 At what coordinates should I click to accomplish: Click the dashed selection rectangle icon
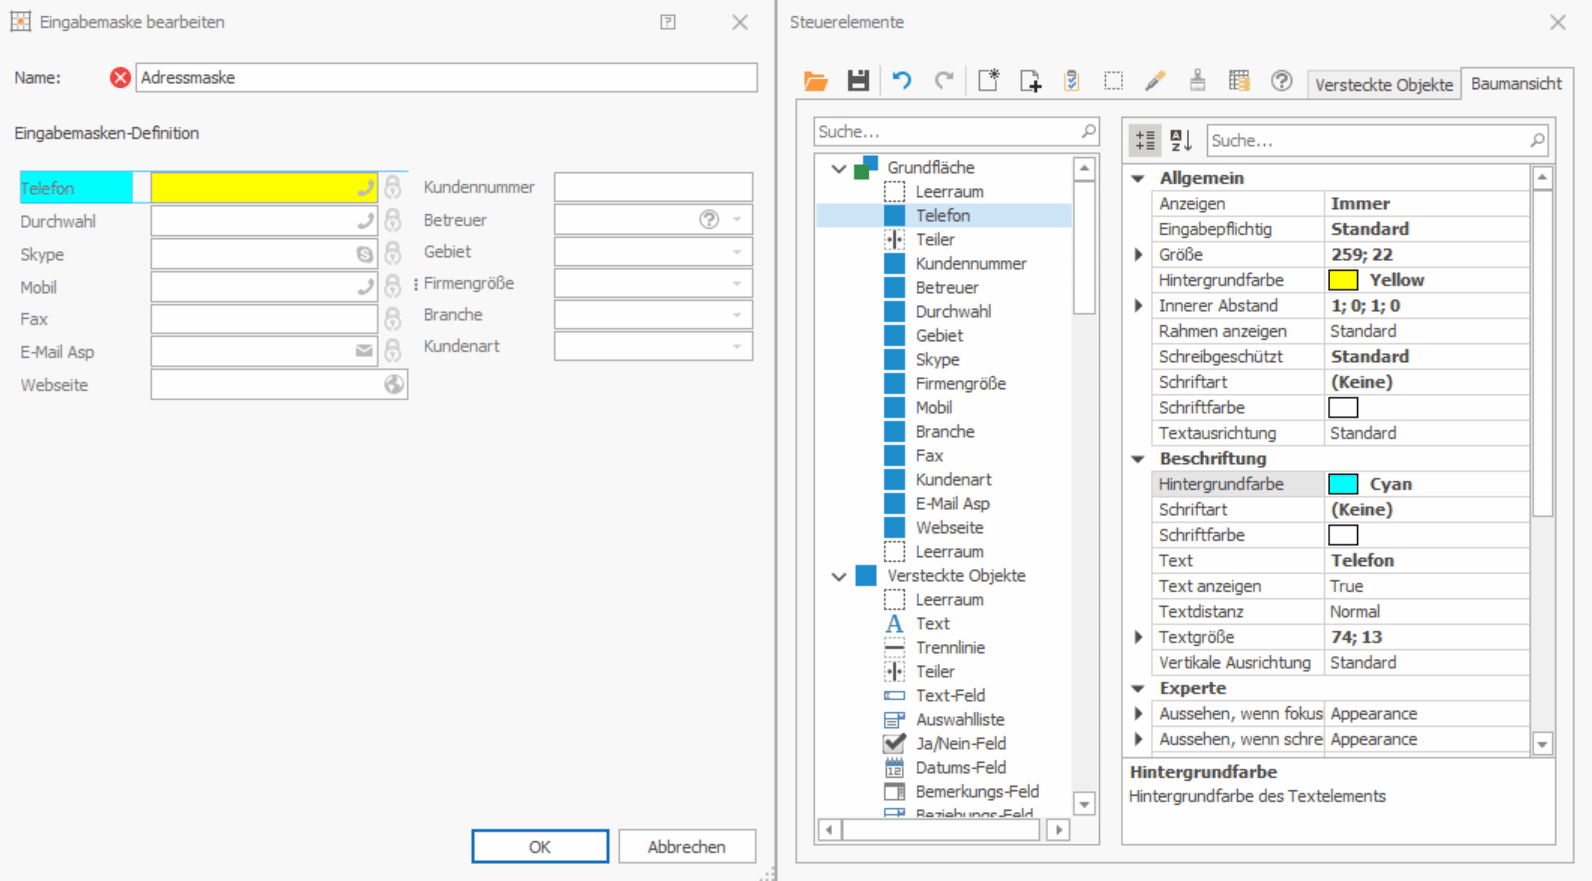pos(1113,81)
